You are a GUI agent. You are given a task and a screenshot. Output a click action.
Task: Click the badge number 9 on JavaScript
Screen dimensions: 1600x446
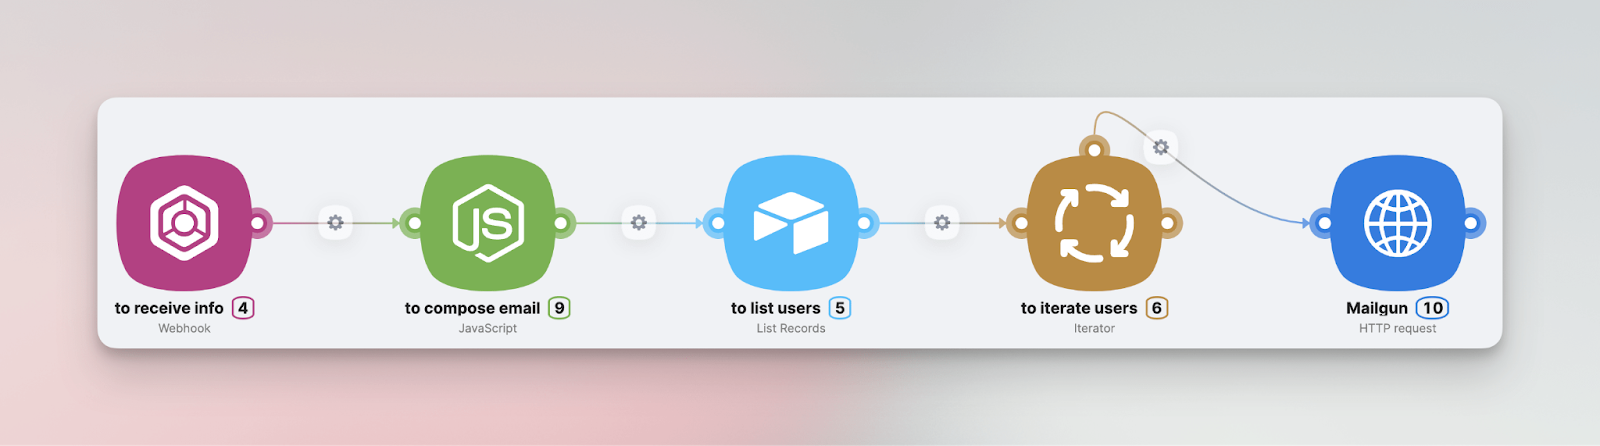click(x=559, y=308)
